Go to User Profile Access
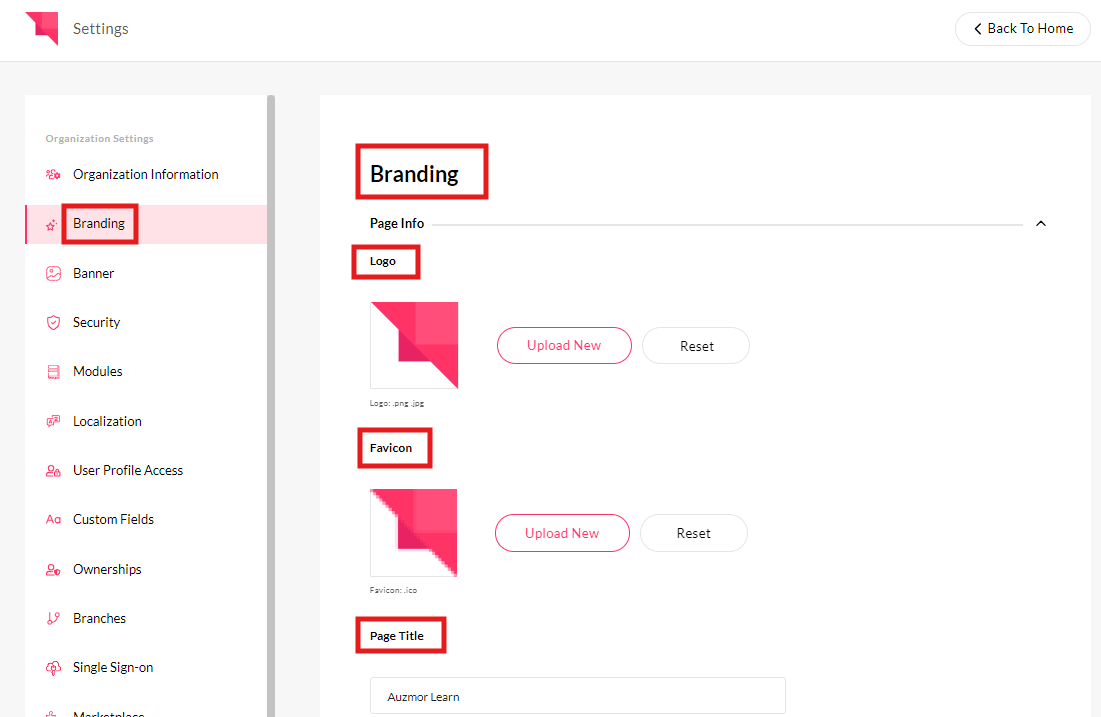Screen dimensions: 1101x717 146,471
